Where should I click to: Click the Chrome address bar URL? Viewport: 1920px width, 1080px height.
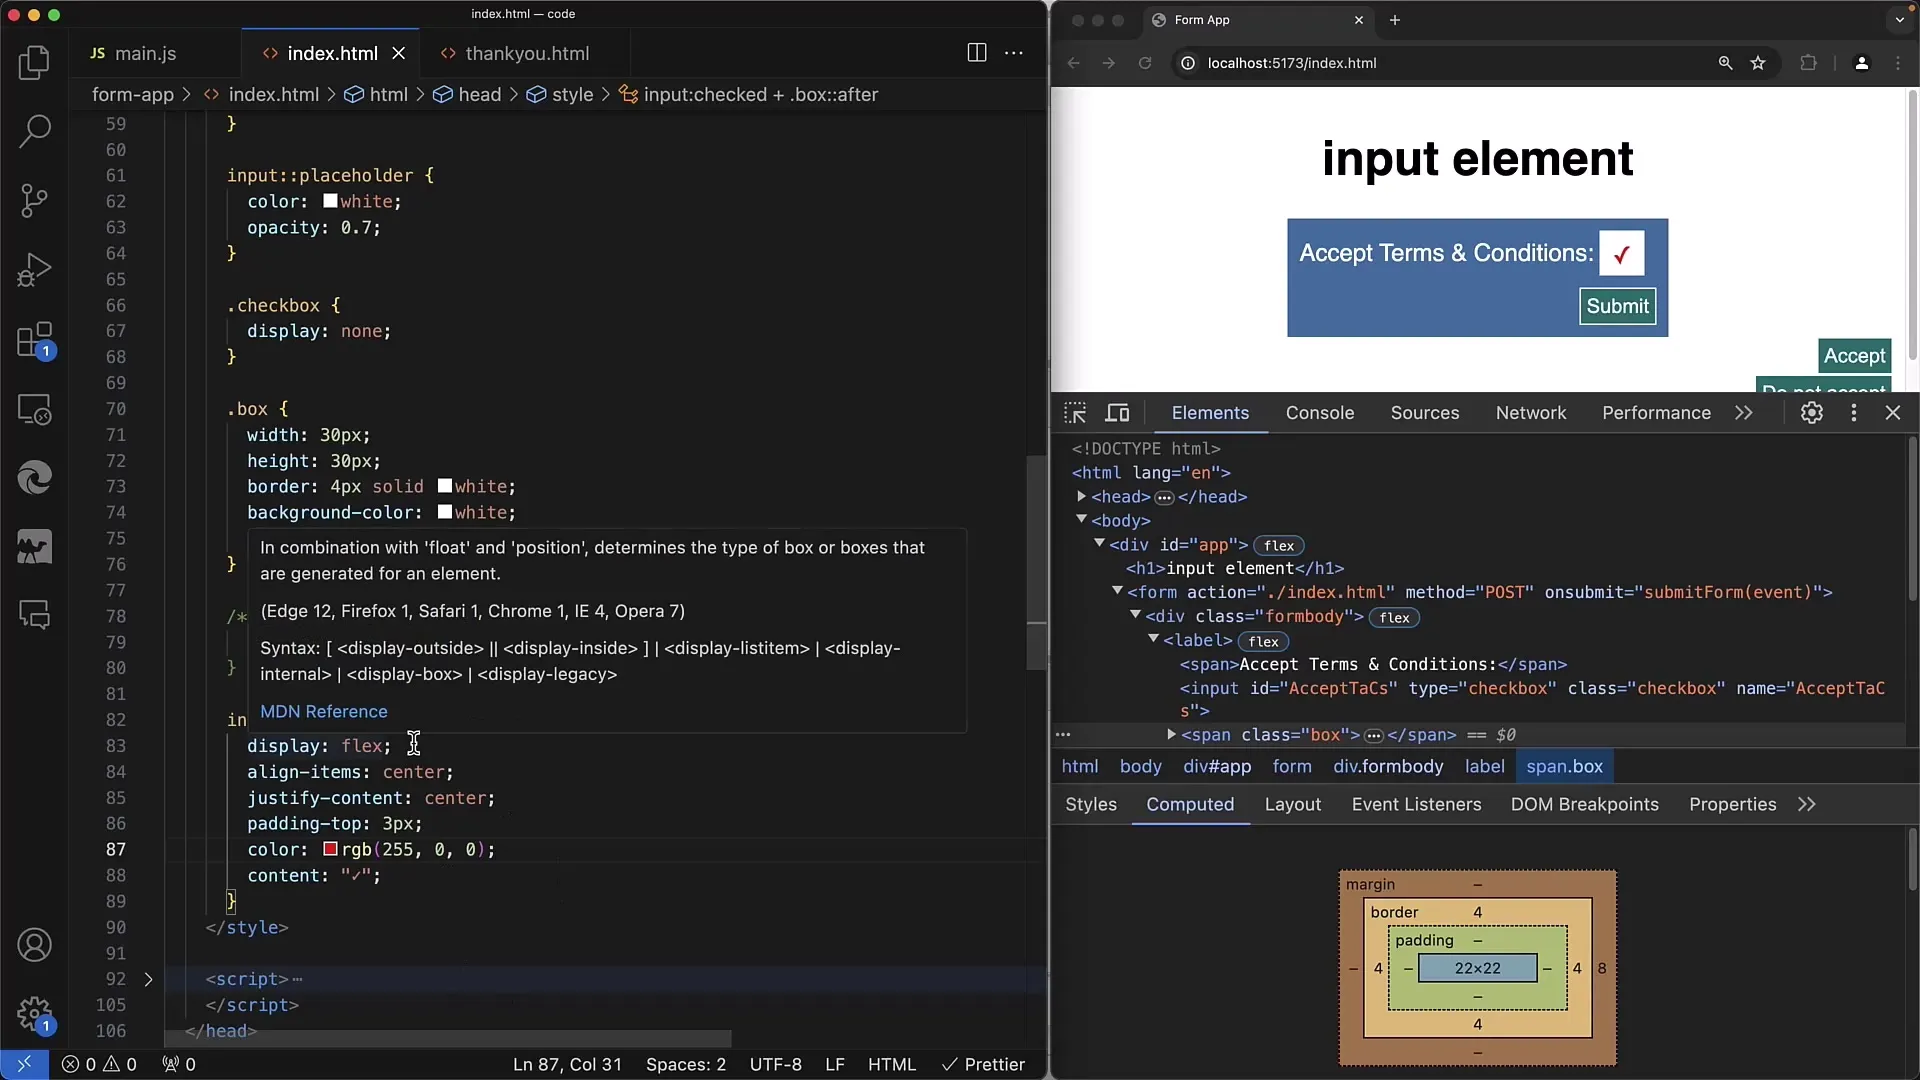[1291, 63]
